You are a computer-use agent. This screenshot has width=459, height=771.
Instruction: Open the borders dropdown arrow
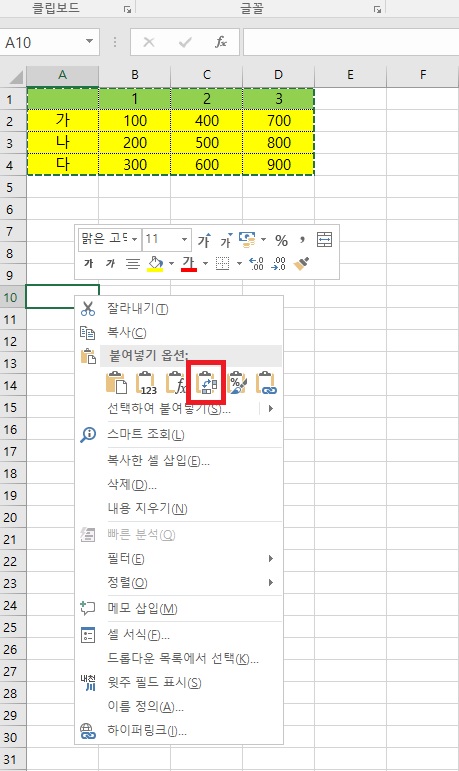239,264
